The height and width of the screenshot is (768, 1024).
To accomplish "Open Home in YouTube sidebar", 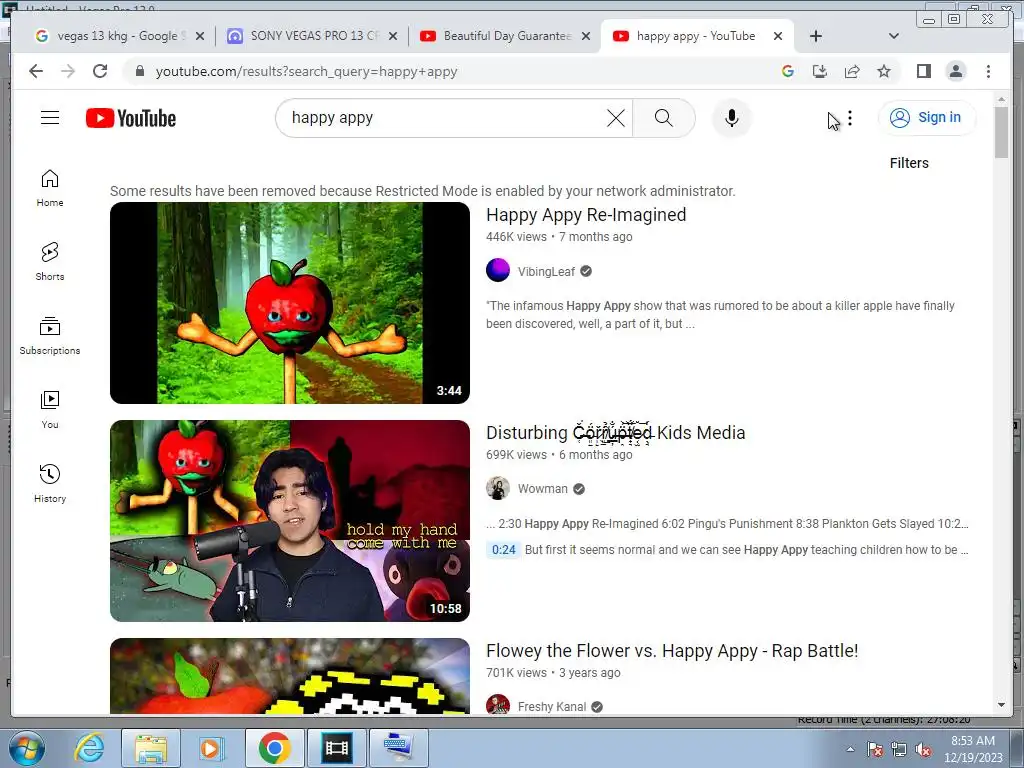I will coord(50,188).
